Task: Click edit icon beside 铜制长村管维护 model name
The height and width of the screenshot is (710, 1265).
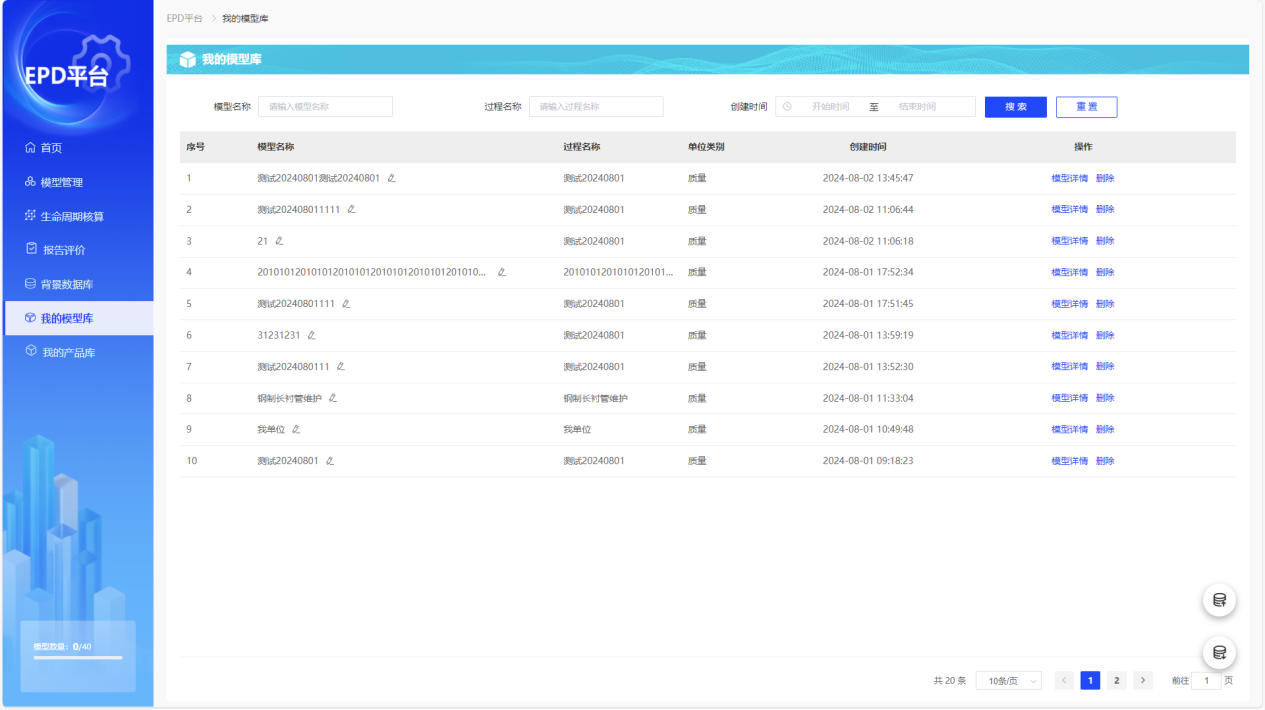Action: 333,398
